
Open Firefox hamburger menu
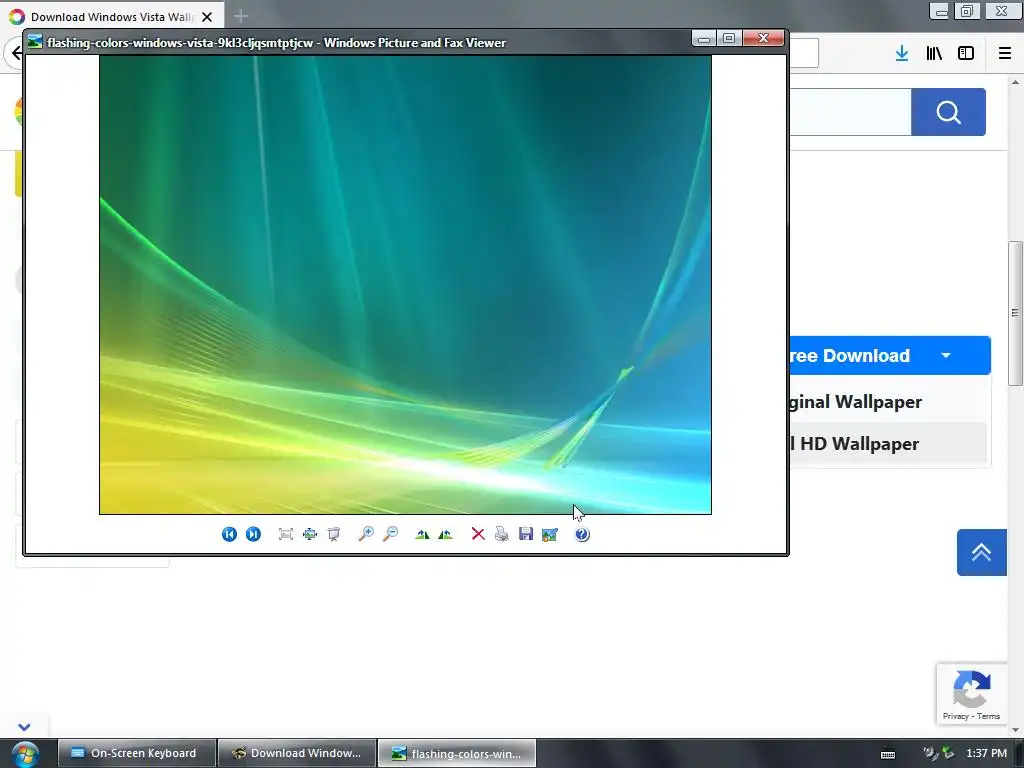(1005, 53)
